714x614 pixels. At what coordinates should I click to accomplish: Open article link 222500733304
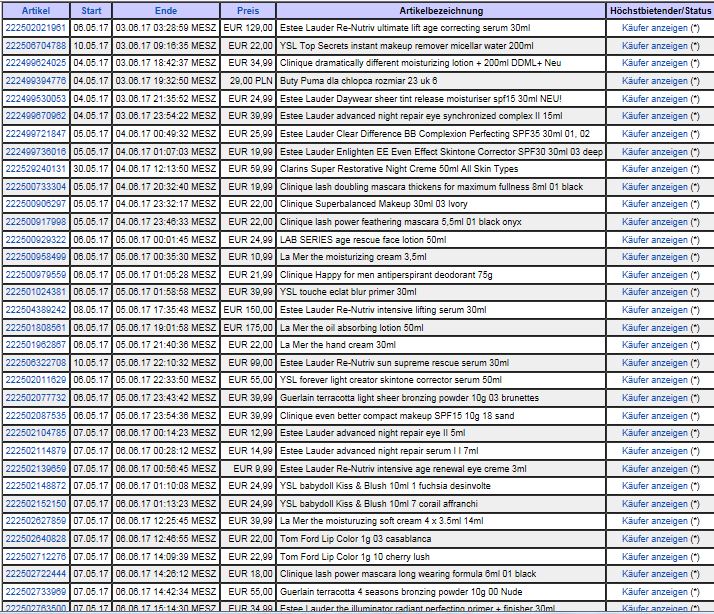click(36, 186)
